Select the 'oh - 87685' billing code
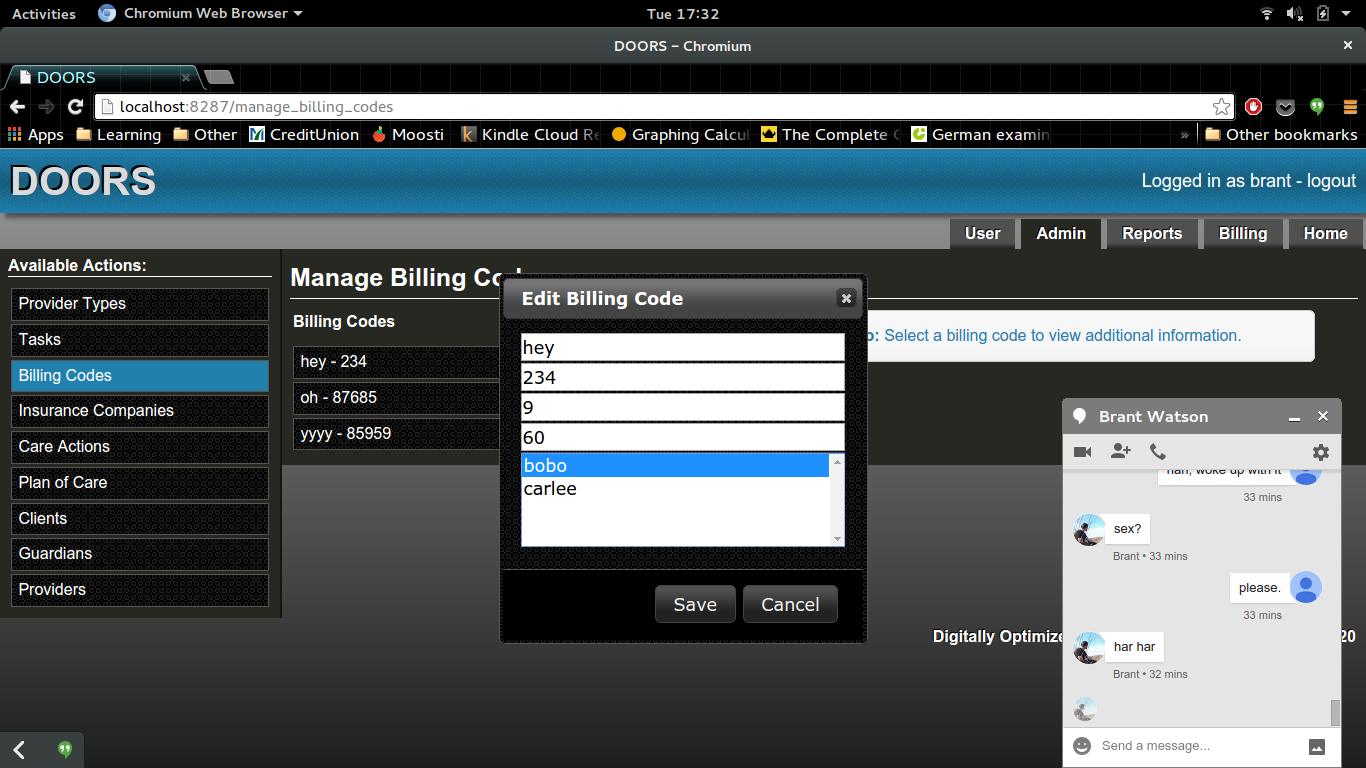Image resolution: width=1366 pixels, height=768 pixels. click(x=397, y=398)
